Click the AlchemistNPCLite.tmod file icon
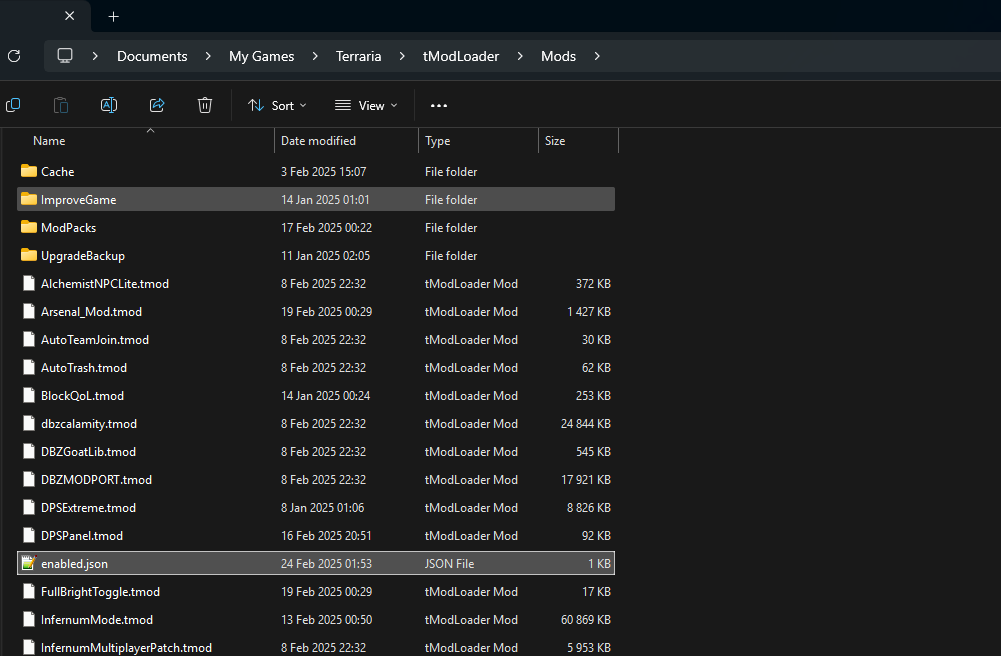 click(29, 283)
